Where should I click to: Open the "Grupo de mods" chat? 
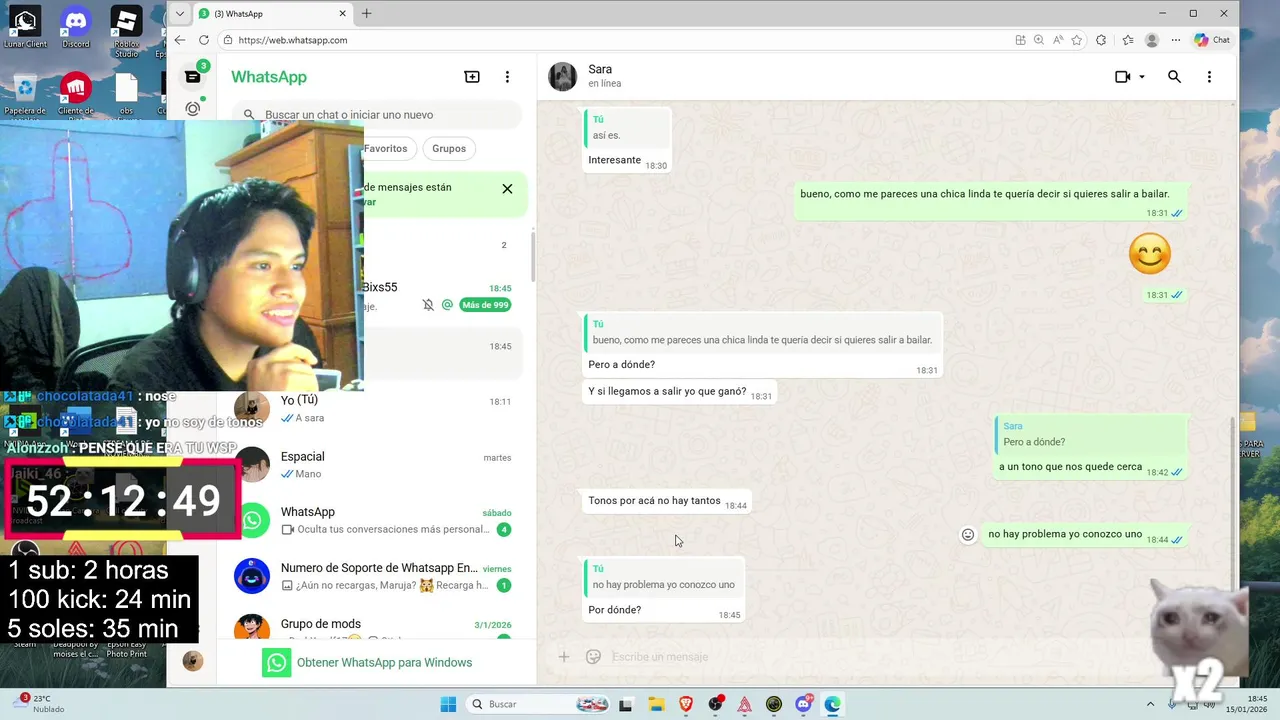point(375,627)
